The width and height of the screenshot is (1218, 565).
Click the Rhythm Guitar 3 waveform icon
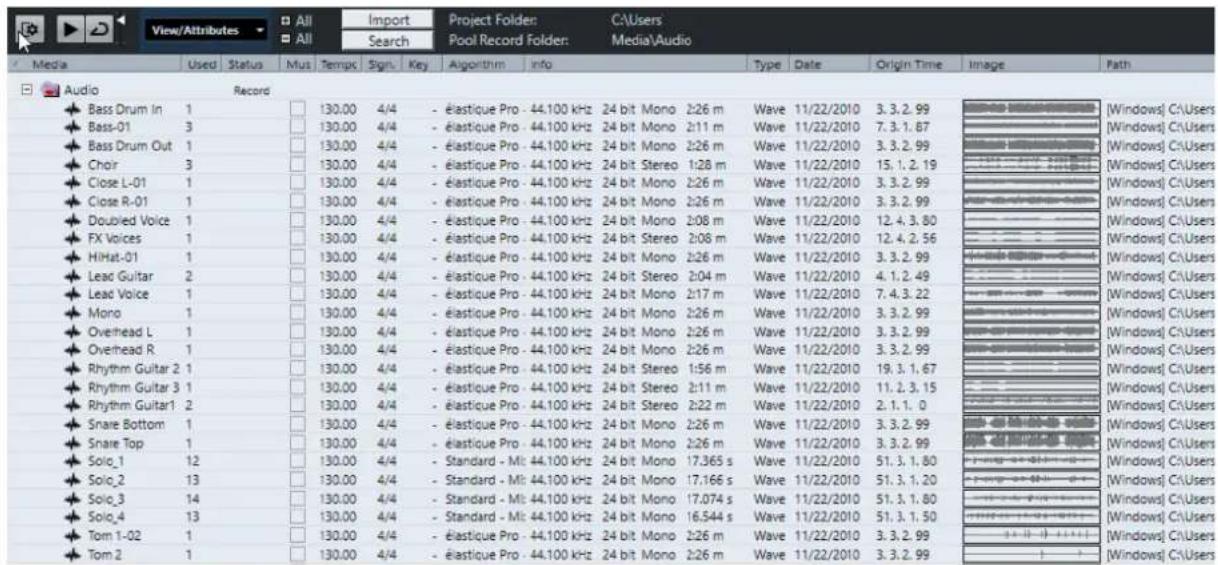pos(71,387)
